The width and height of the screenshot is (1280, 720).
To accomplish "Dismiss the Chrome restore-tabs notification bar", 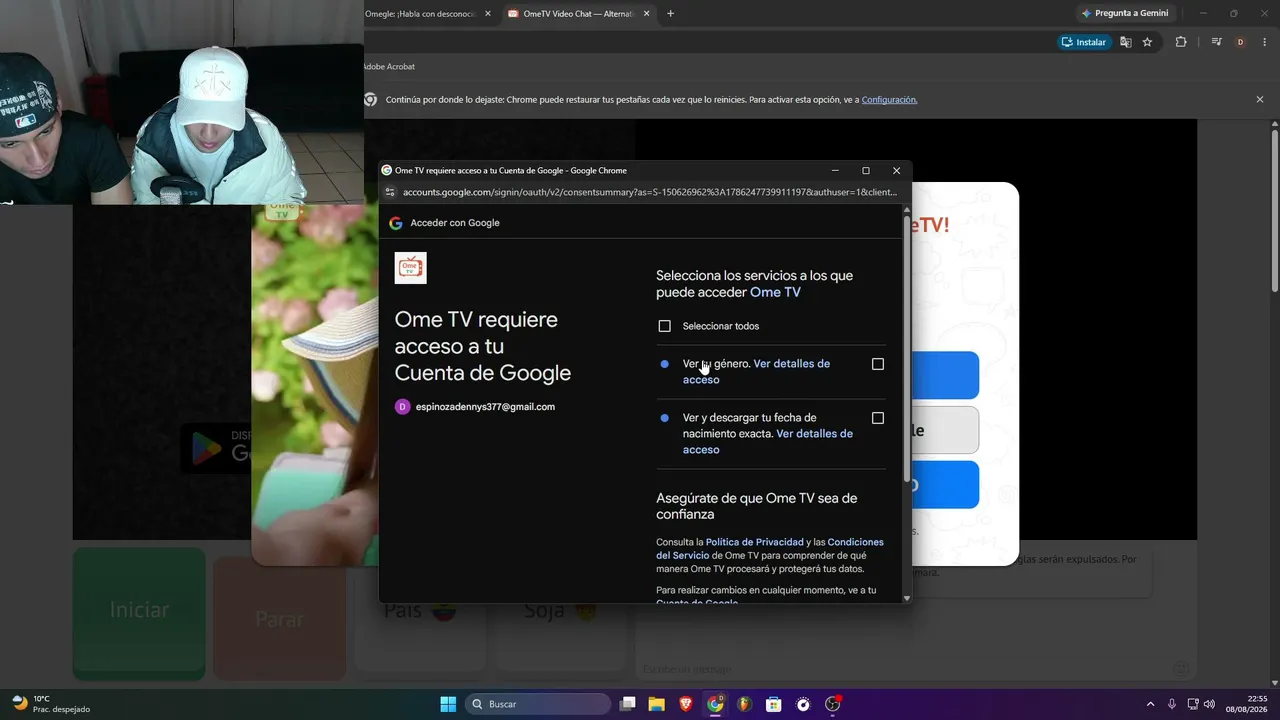I will click(1260, 100).
